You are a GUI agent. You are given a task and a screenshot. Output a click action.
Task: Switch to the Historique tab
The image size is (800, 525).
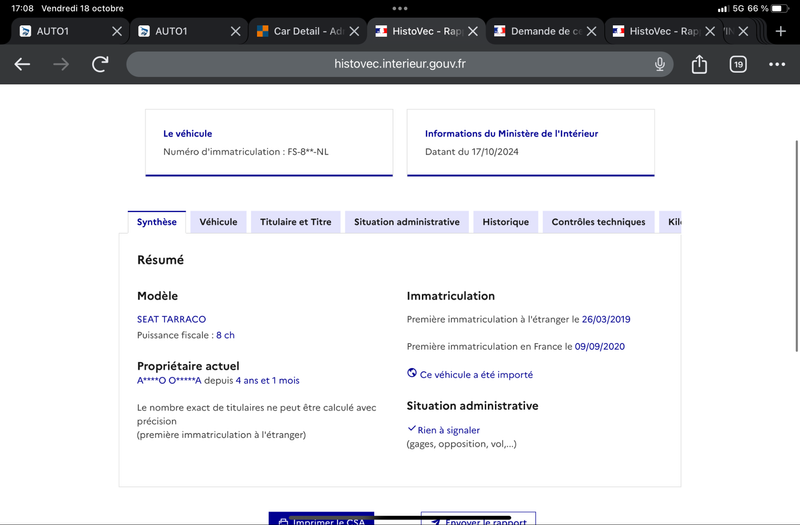(506, 222)
